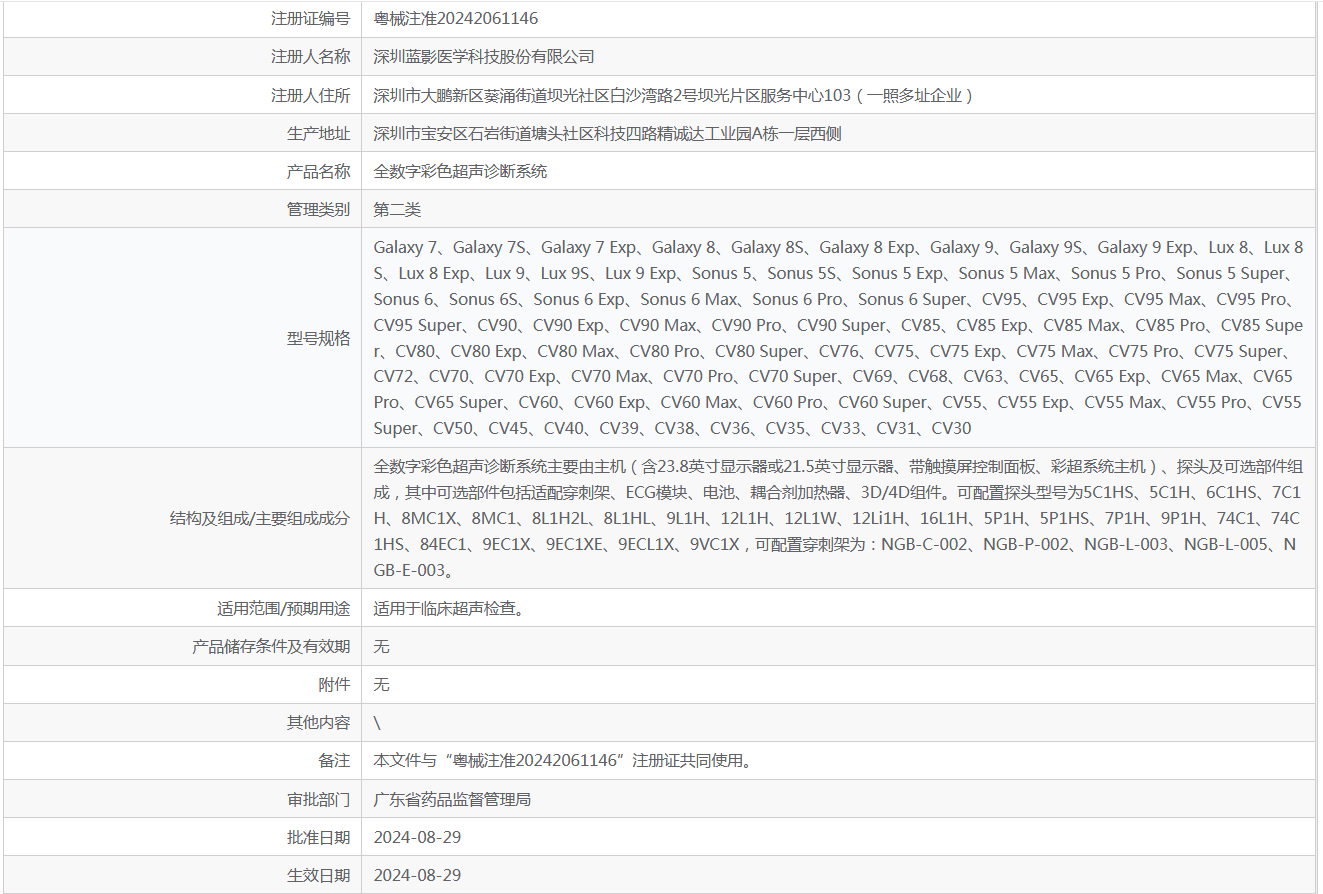Screen dimensions: 1323x894
Task: Click the 批准日期 label
Action: click(319, 837)
